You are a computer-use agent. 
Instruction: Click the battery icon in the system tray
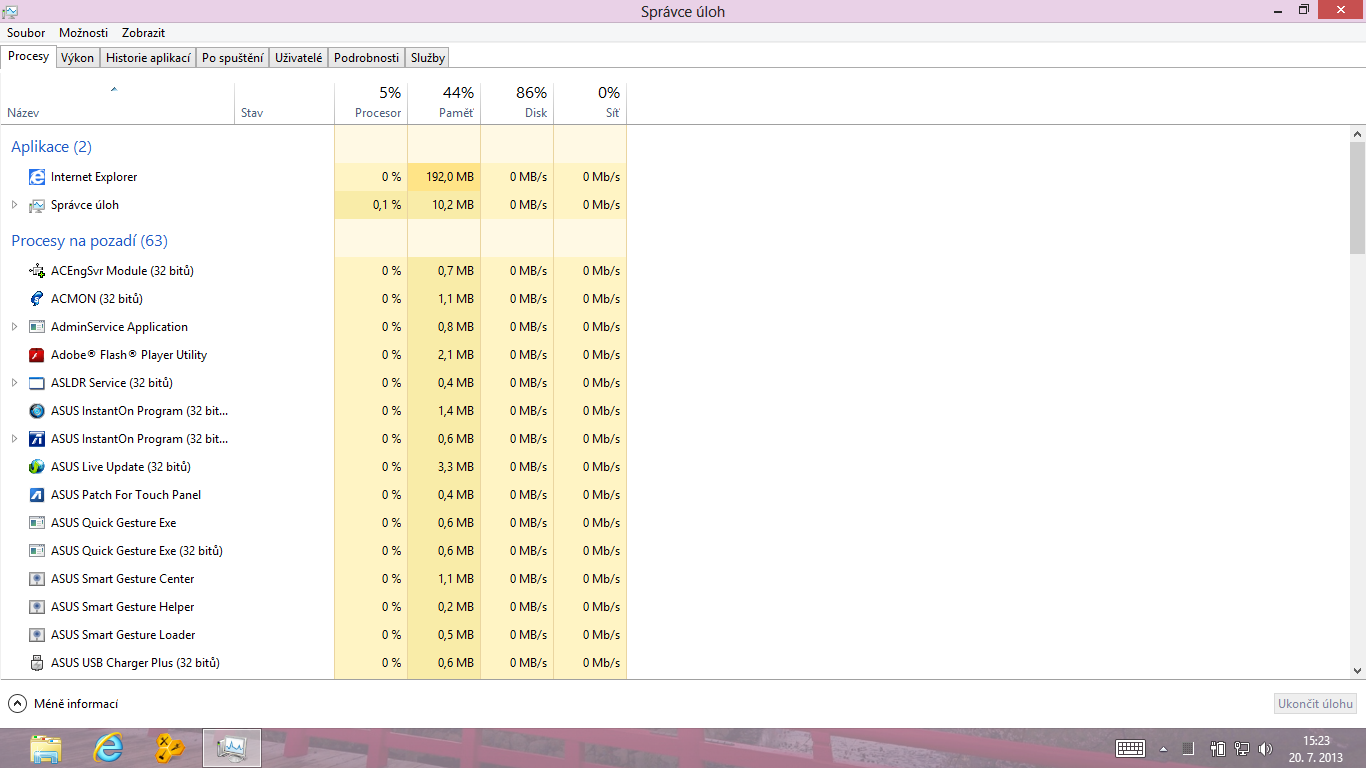[x=1218, y=749]
